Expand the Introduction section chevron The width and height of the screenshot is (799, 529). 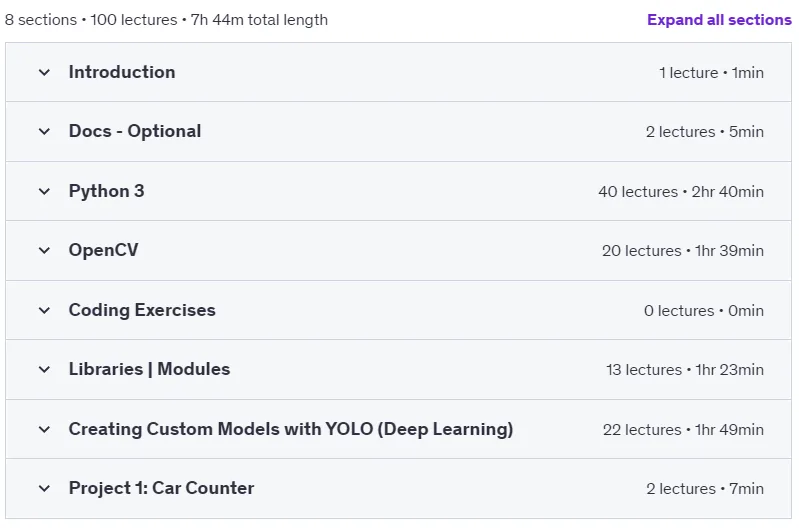pyautogui.click(x=44, y=72)
